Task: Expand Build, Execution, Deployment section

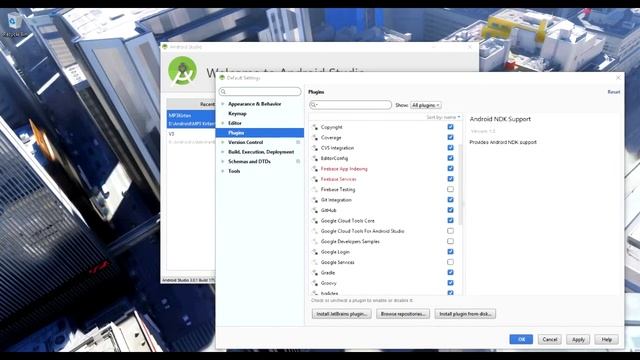Action: (x=222, y=152)
